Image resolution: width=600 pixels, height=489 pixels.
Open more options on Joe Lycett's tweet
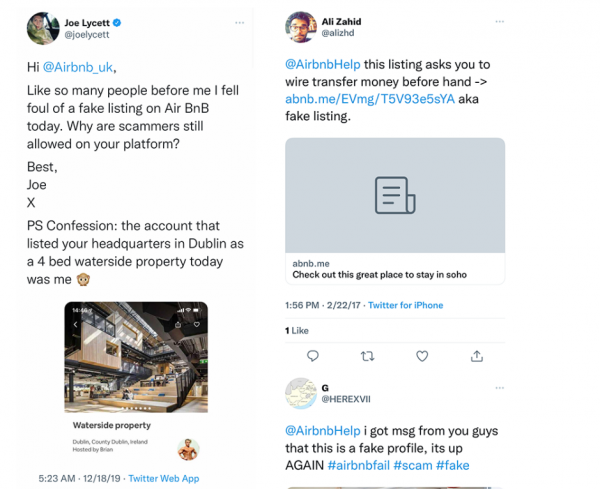(x=239, y=21)
